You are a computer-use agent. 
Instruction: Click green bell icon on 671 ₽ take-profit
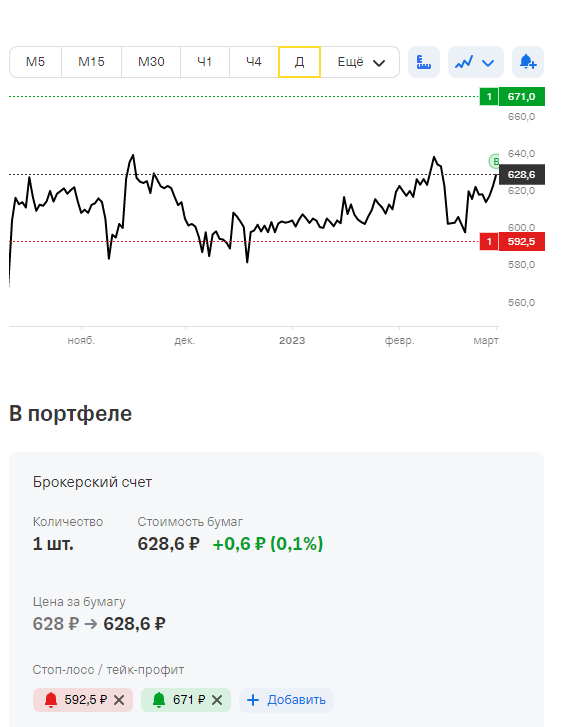159,700
